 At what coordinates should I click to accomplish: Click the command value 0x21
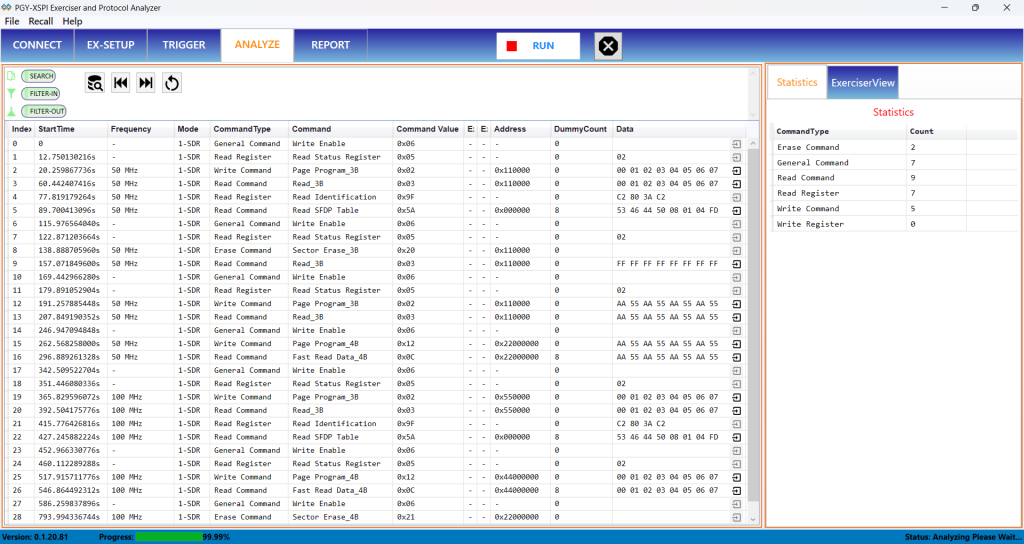[405, 517]
